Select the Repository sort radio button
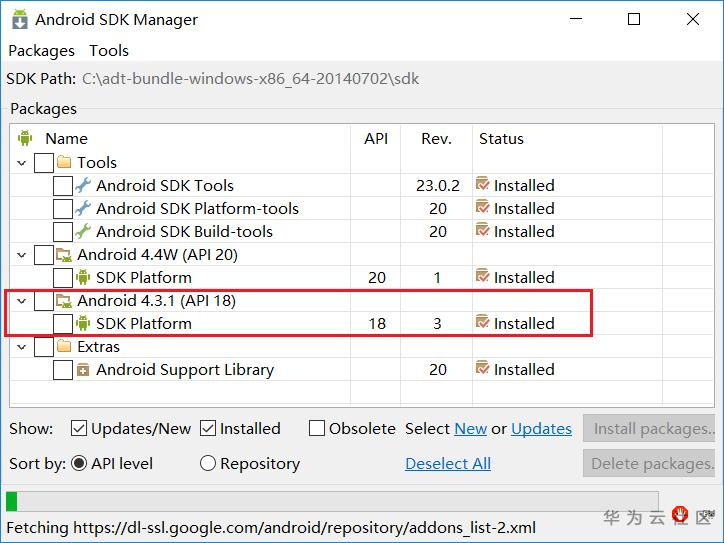This screenshot has height=543, width=724. click(208, 463)
